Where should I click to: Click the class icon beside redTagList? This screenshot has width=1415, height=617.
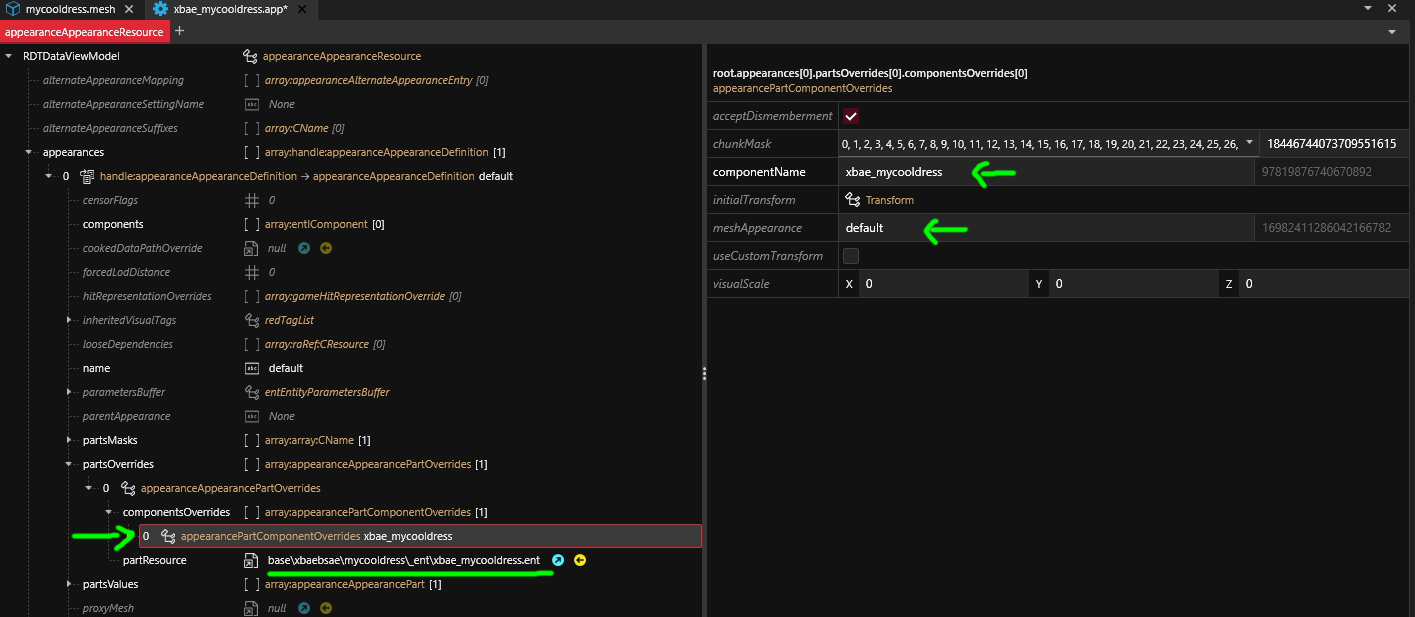[x=253, y=319]
